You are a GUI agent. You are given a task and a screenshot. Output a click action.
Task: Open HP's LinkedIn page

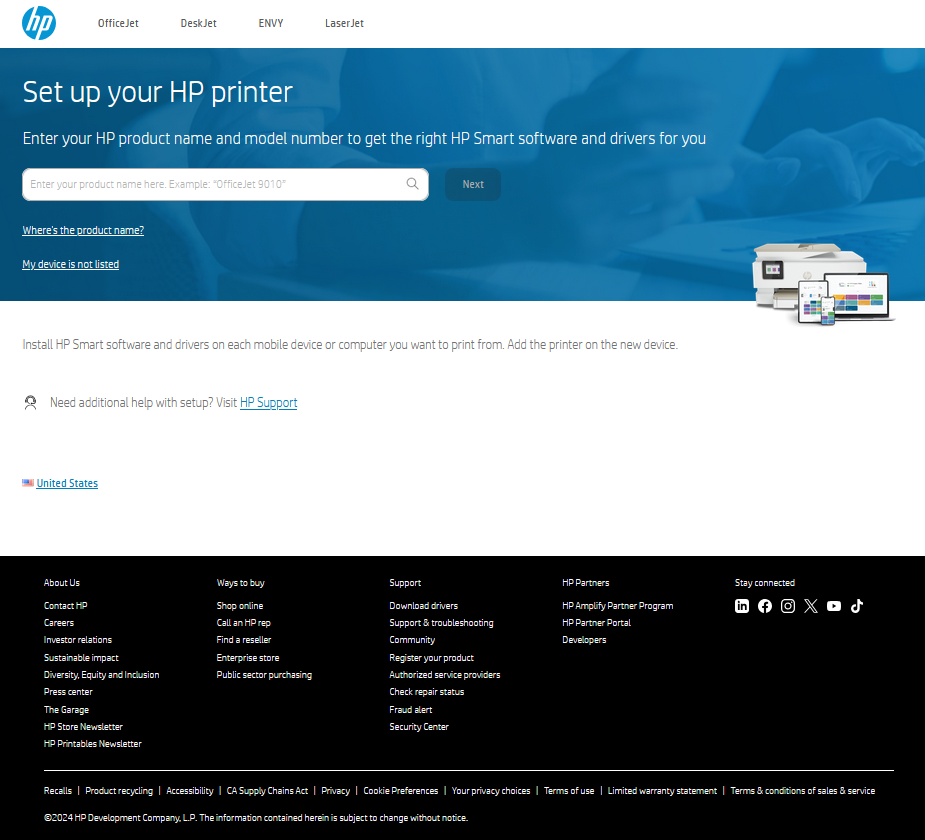[742, 606]
